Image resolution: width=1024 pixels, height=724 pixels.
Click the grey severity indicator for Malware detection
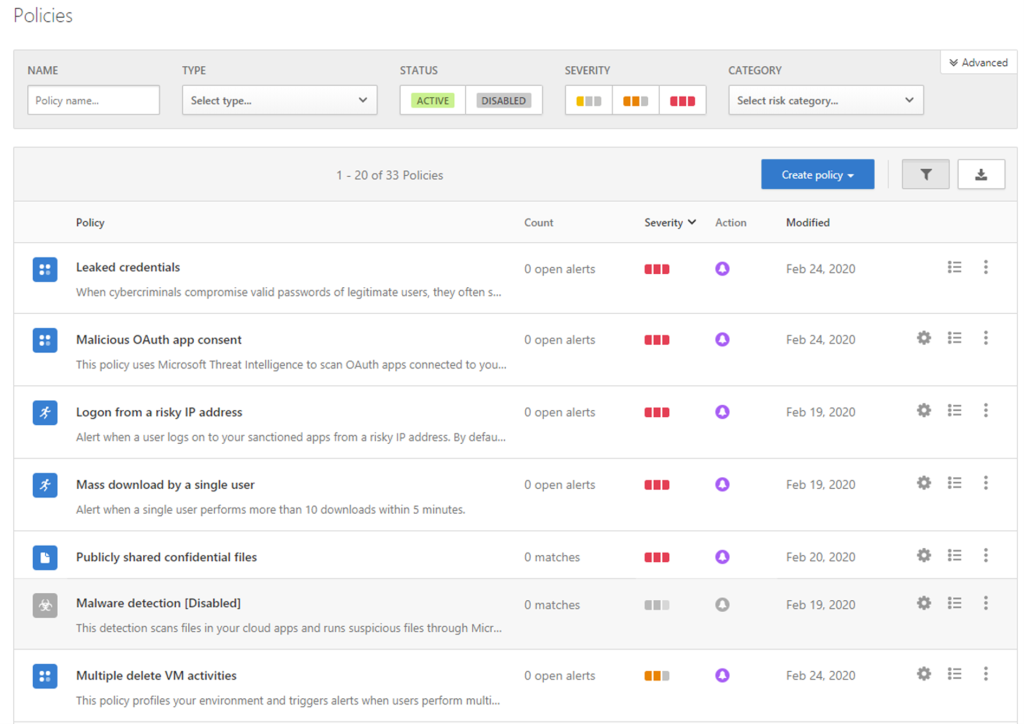coord(657,605)
